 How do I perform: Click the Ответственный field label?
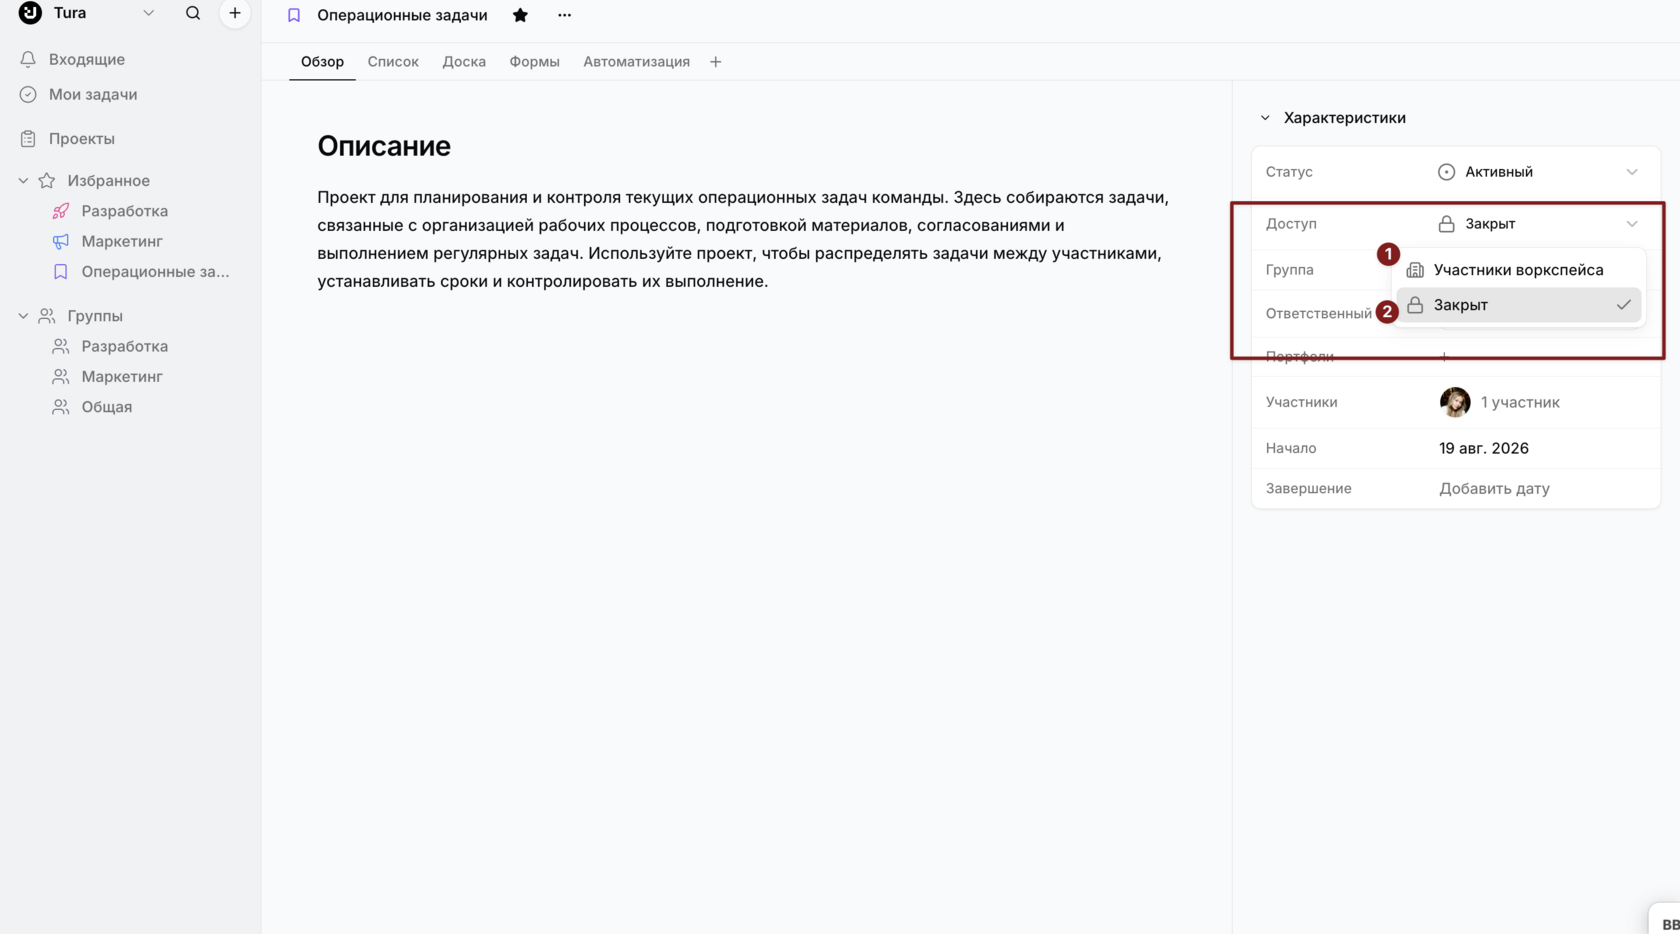click(x=1319, y=314)
